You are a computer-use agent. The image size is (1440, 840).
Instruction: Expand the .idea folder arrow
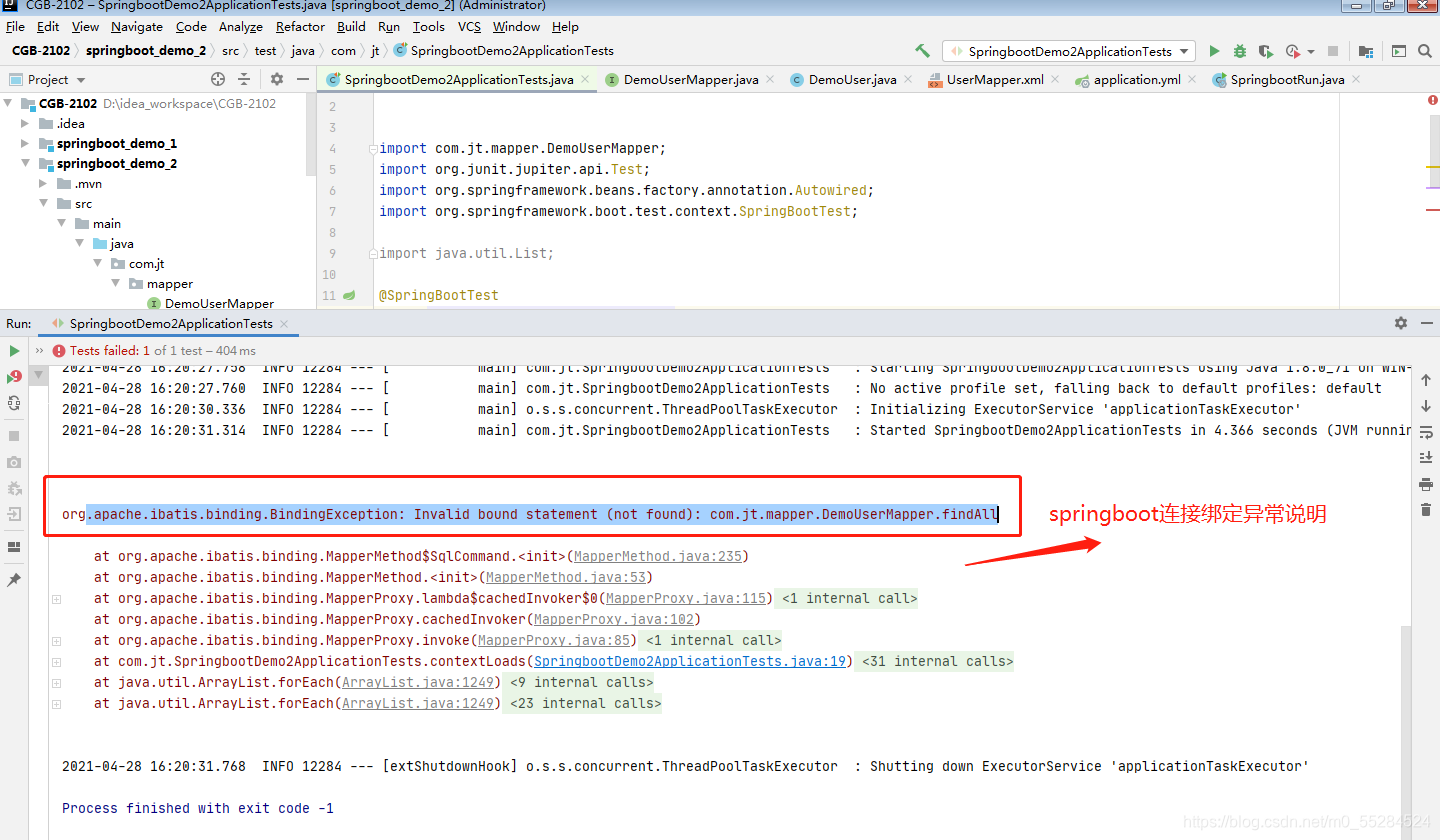pos(26,124)
